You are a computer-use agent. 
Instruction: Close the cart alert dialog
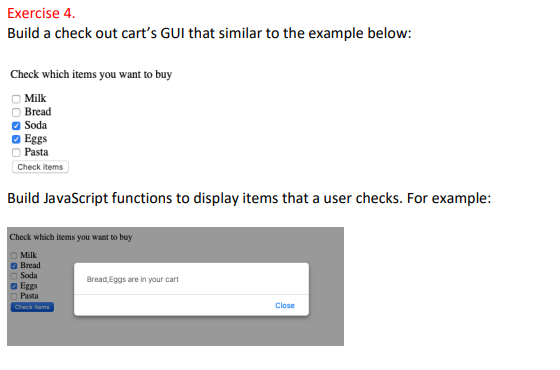[285, 305]
